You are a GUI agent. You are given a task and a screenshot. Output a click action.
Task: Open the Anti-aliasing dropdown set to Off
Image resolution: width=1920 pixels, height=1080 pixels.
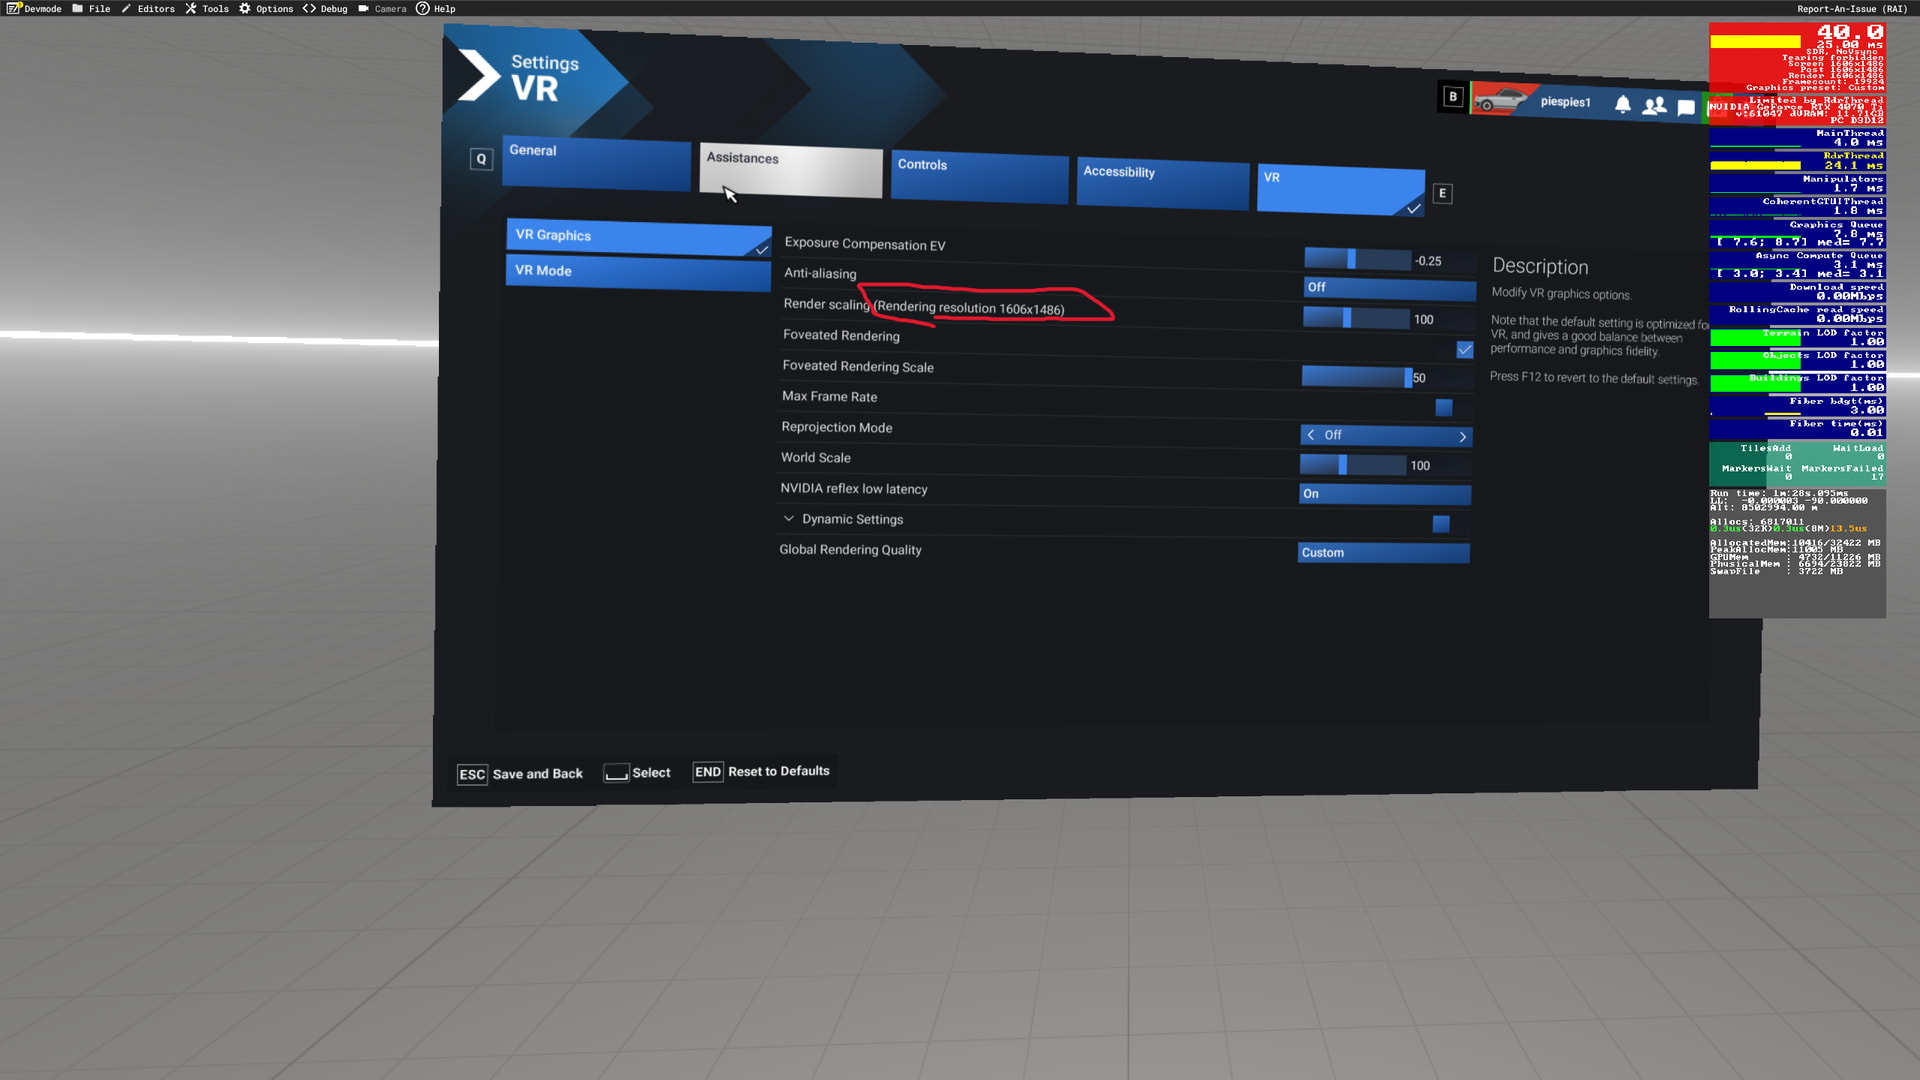coord(1389,288)
